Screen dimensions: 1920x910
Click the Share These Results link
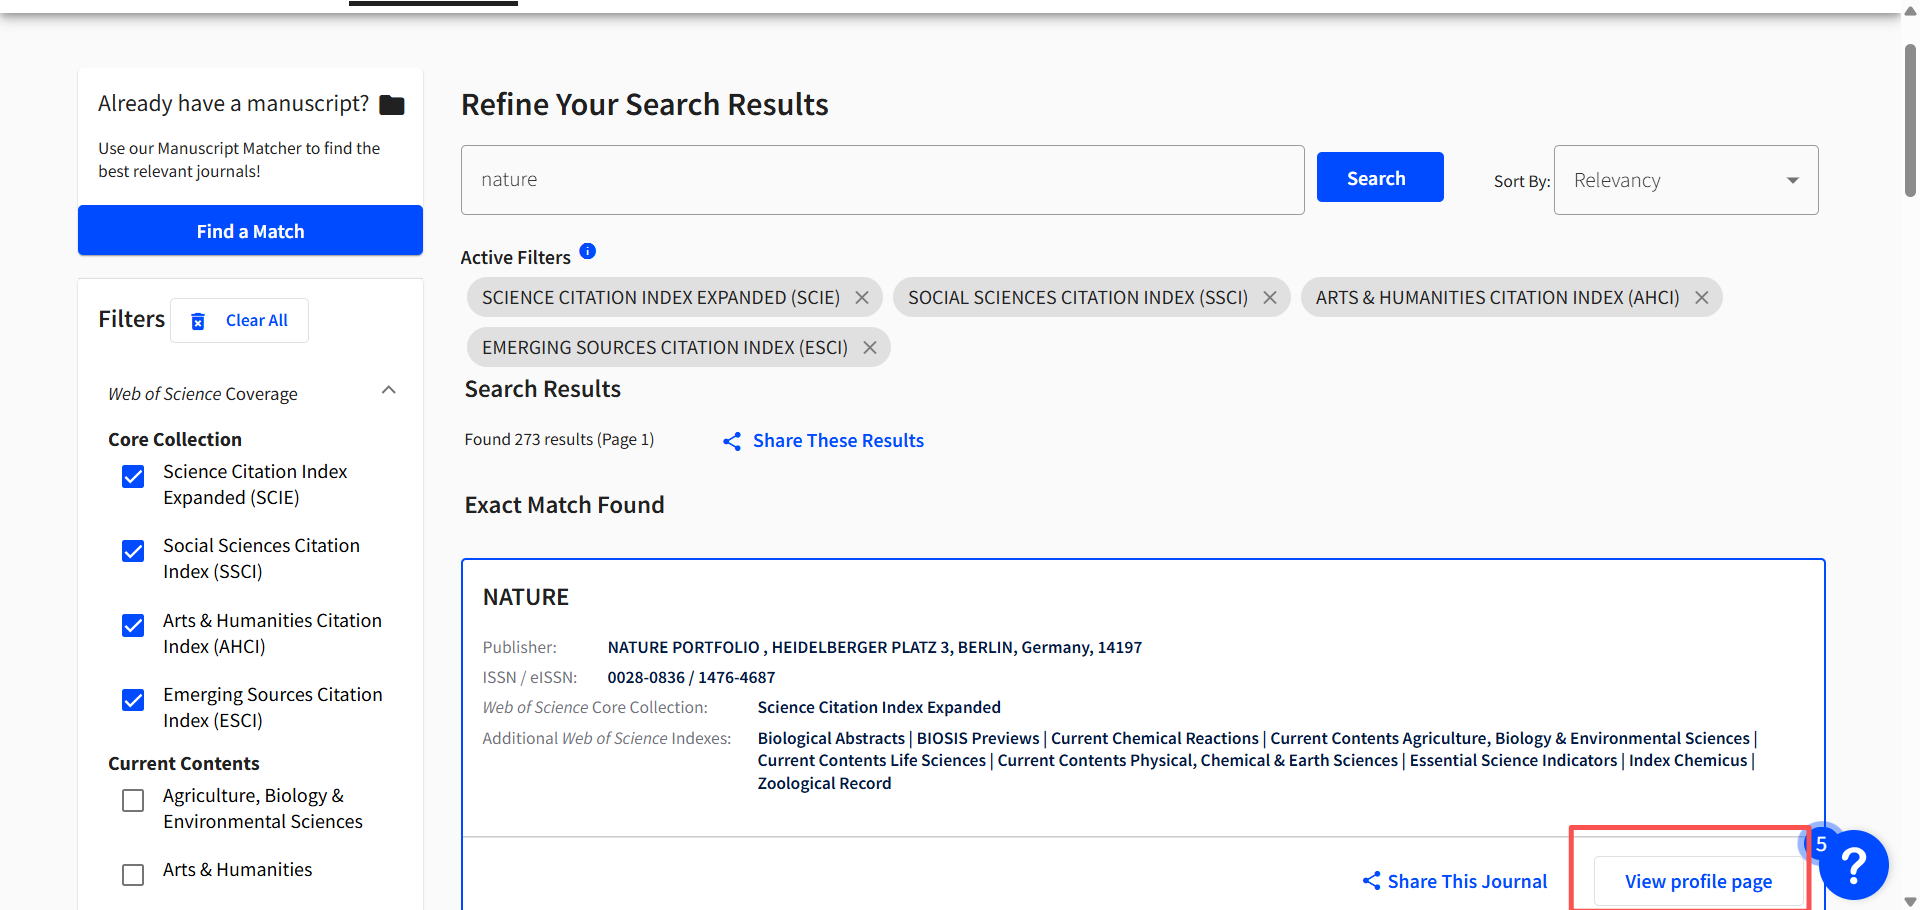coord(838,441)
